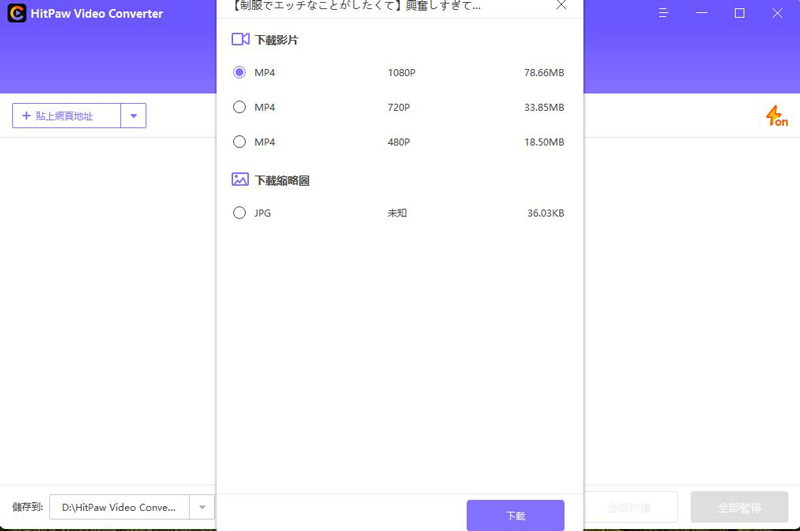Click the HitPaw Video Converter logo icon

point(17,13)
